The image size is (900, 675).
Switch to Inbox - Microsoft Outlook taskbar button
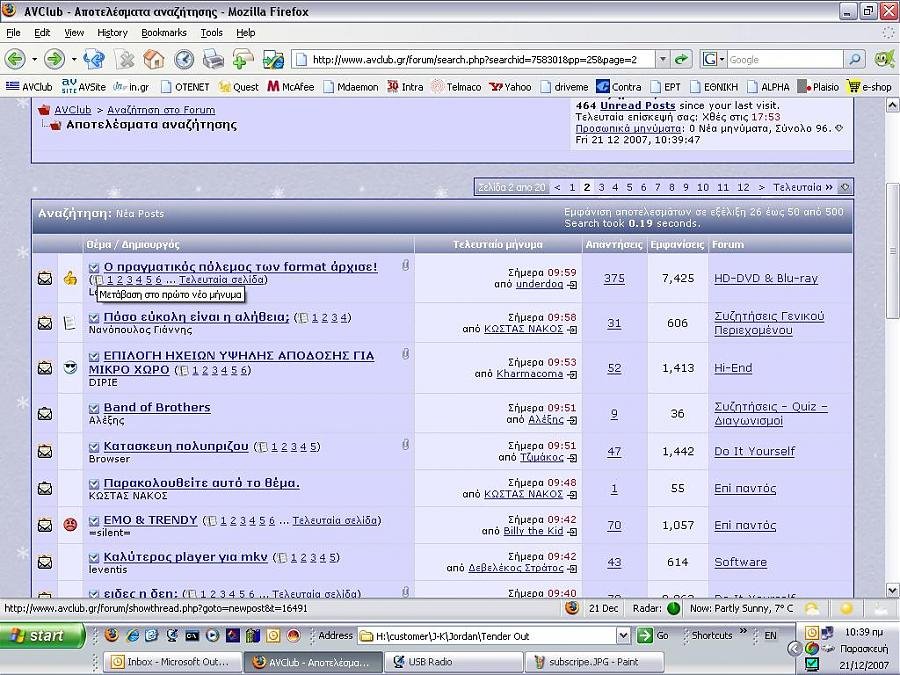click(x=172, y=662)
